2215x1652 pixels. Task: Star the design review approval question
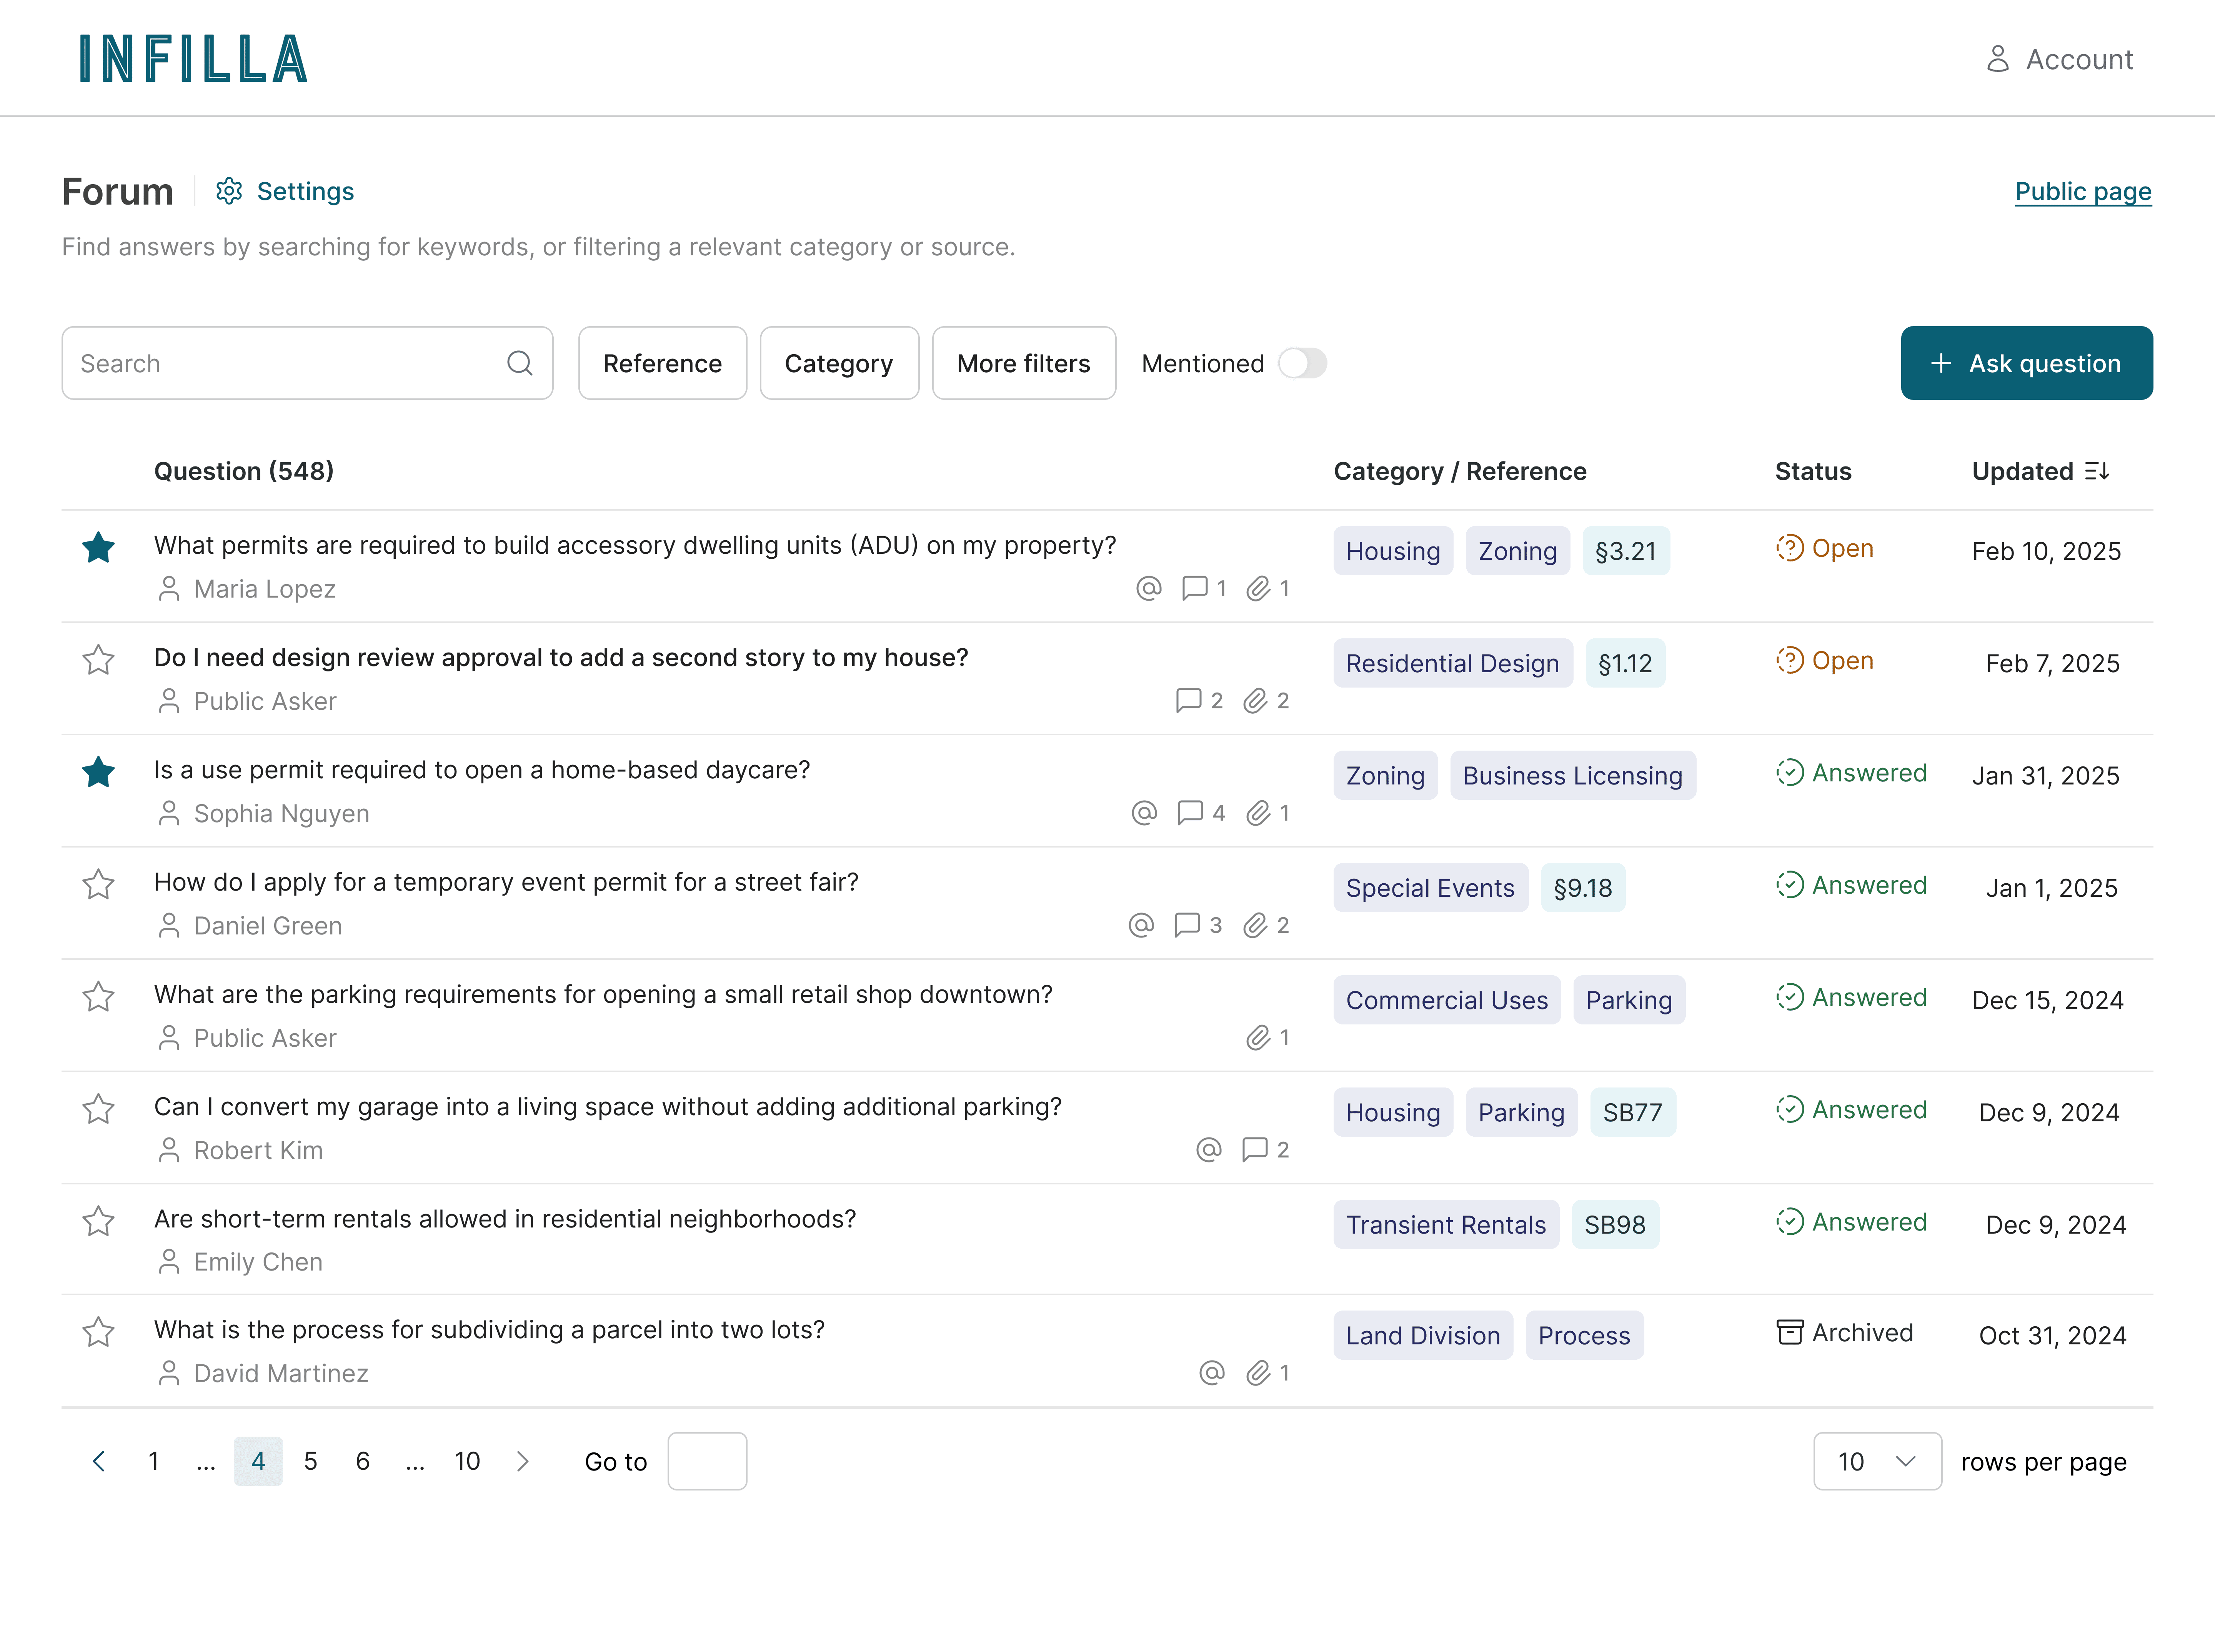coord(98,660)
